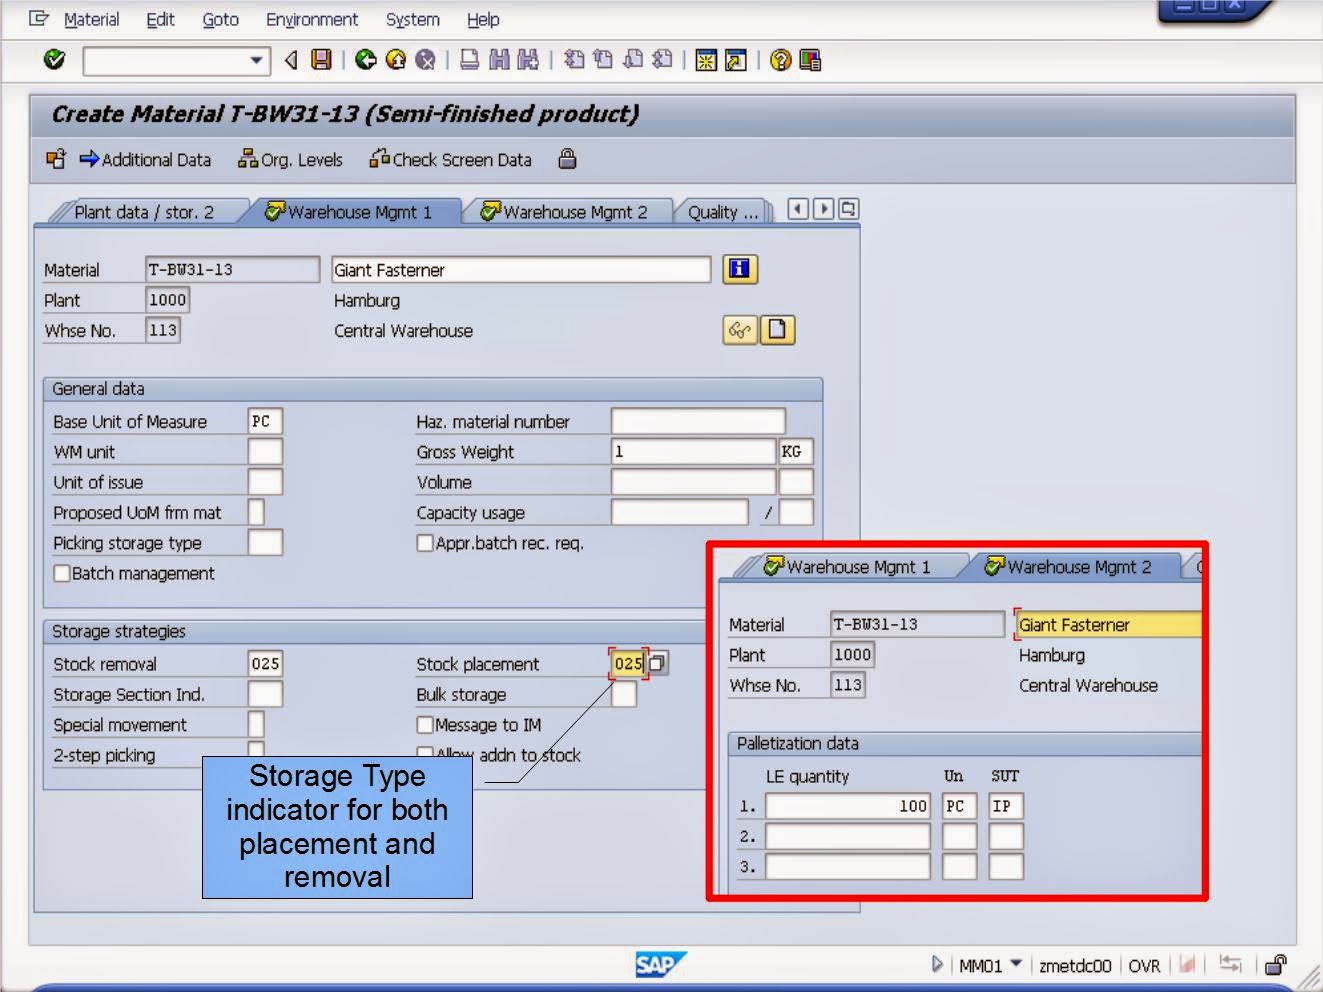Switch to Plant data / stor. 2 tab
This screenshot has width=1323, height=992.
143,212
